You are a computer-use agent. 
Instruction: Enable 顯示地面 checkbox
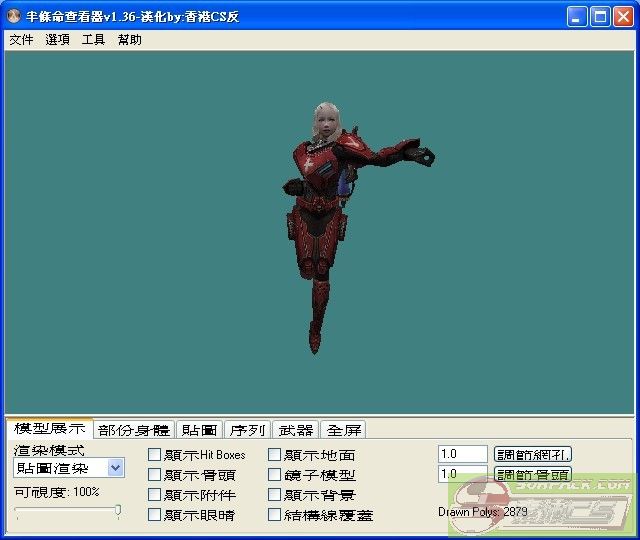click(274, 455)
